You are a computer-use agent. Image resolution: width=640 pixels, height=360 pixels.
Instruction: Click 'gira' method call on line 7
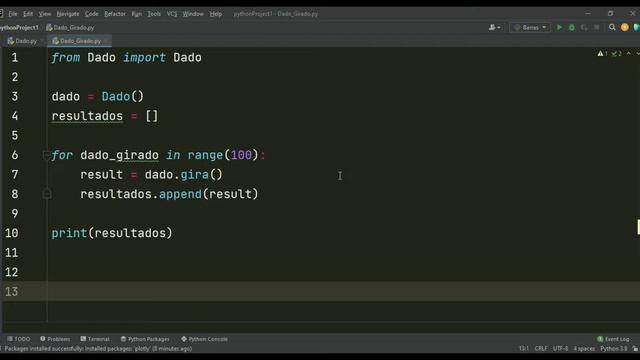194,175
